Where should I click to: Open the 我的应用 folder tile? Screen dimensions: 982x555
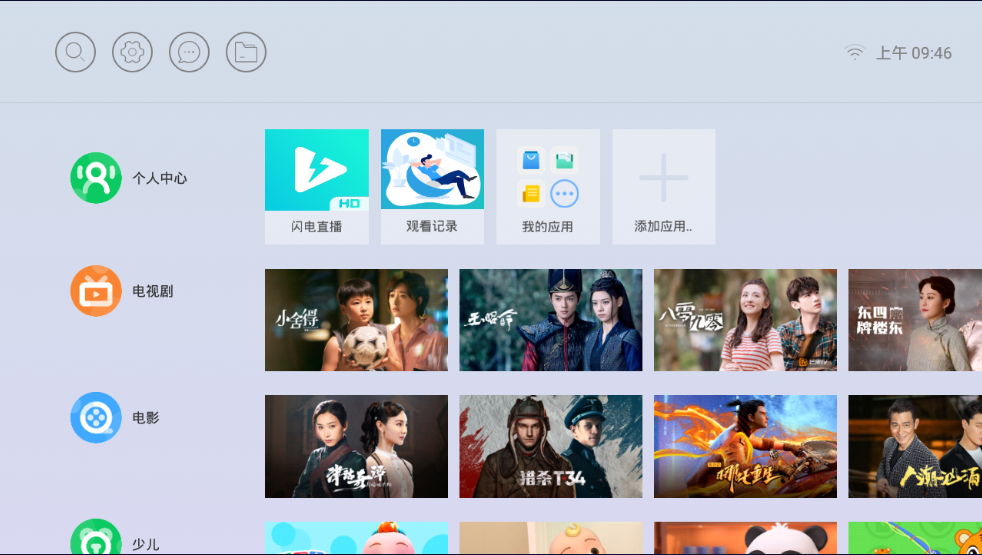click(548, 187)
